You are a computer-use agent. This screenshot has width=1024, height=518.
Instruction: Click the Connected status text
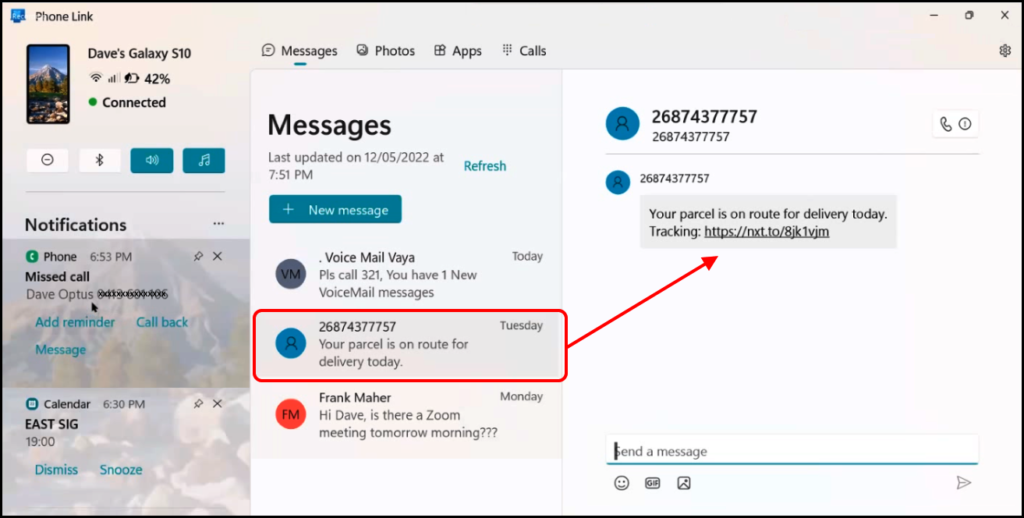pos(134,103)
